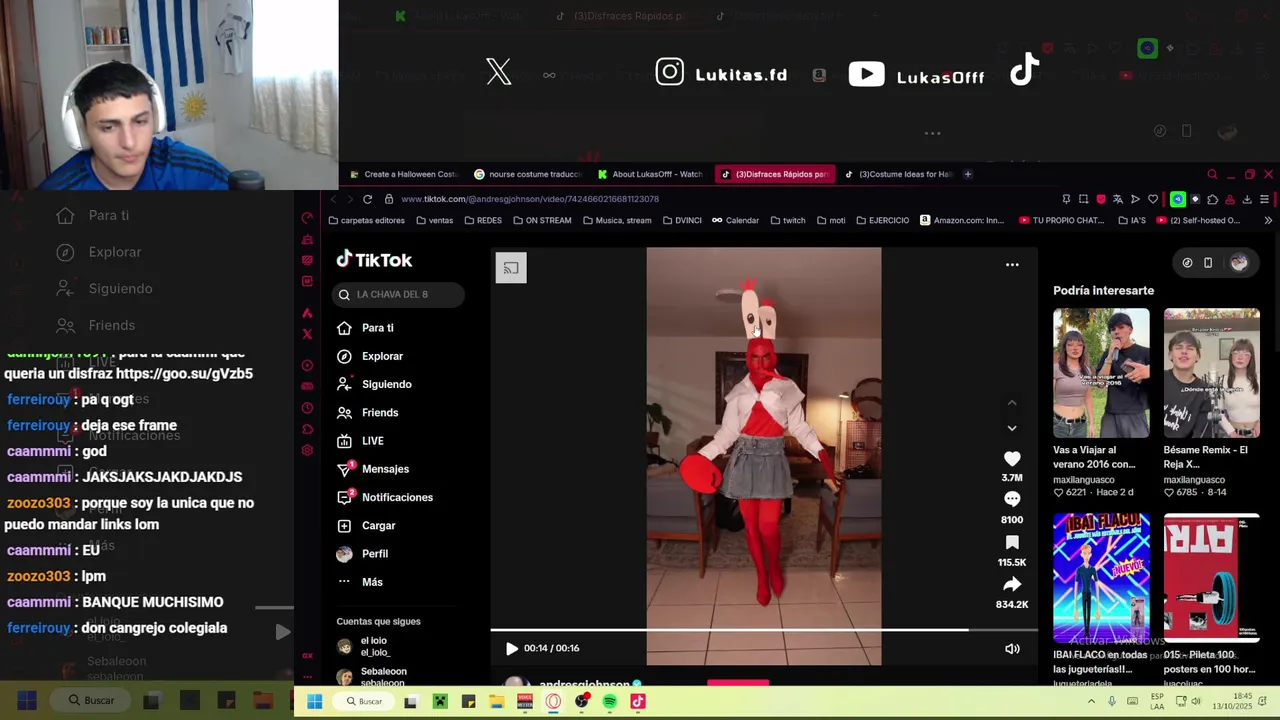
Task: Open browser easy setup menu icon
Action: (1264, 199)
